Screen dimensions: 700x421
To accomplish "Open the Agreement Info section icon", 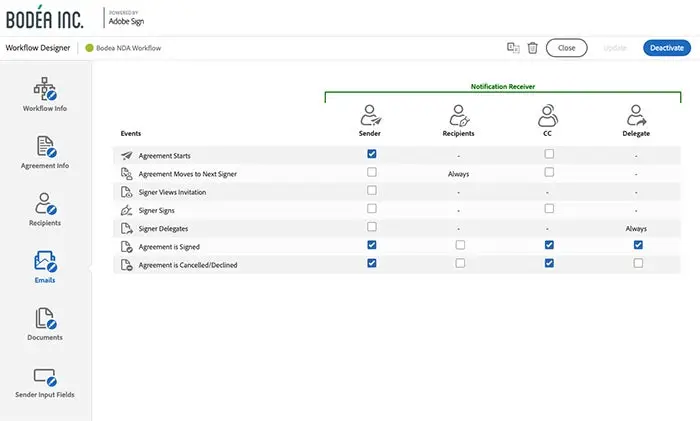I will pos(44,147).
